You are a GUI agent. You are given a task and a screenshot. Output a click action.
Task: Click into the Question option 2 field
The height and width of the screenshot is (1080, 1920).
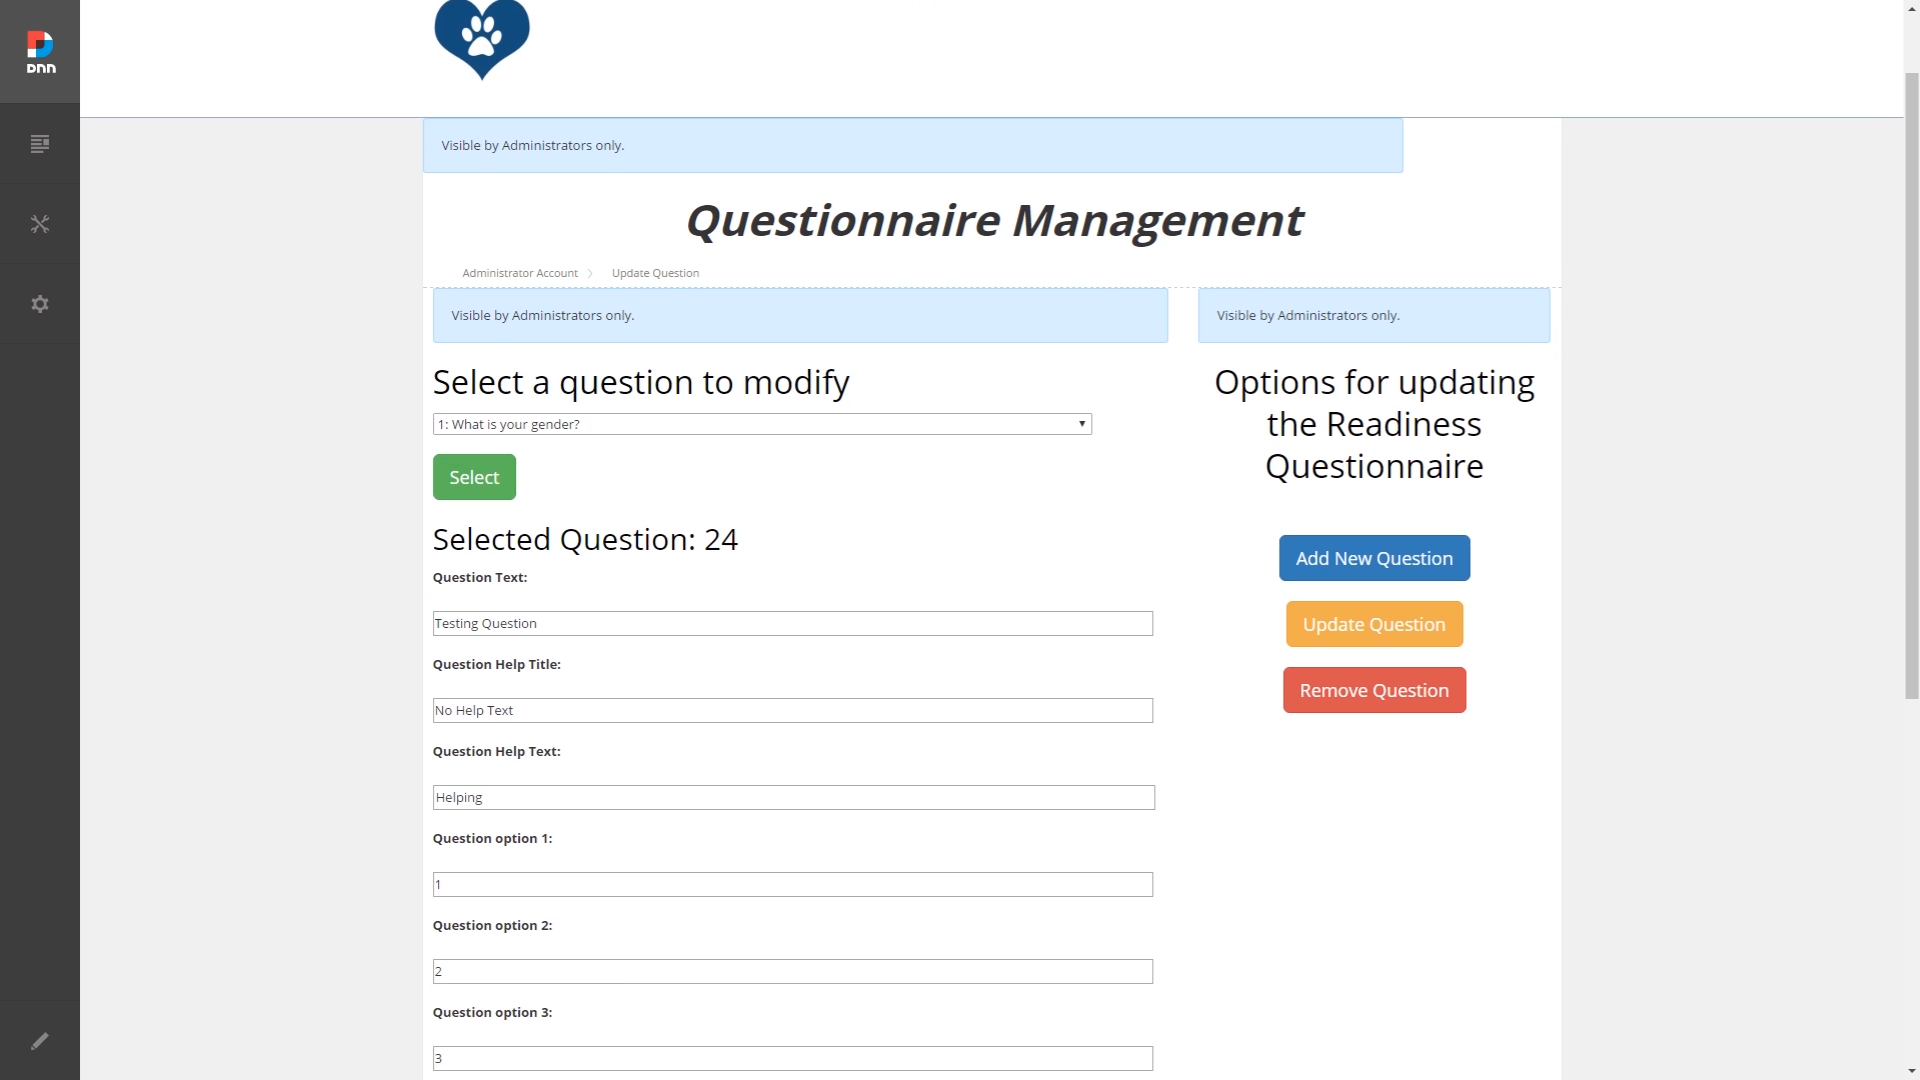coord(793,971)
